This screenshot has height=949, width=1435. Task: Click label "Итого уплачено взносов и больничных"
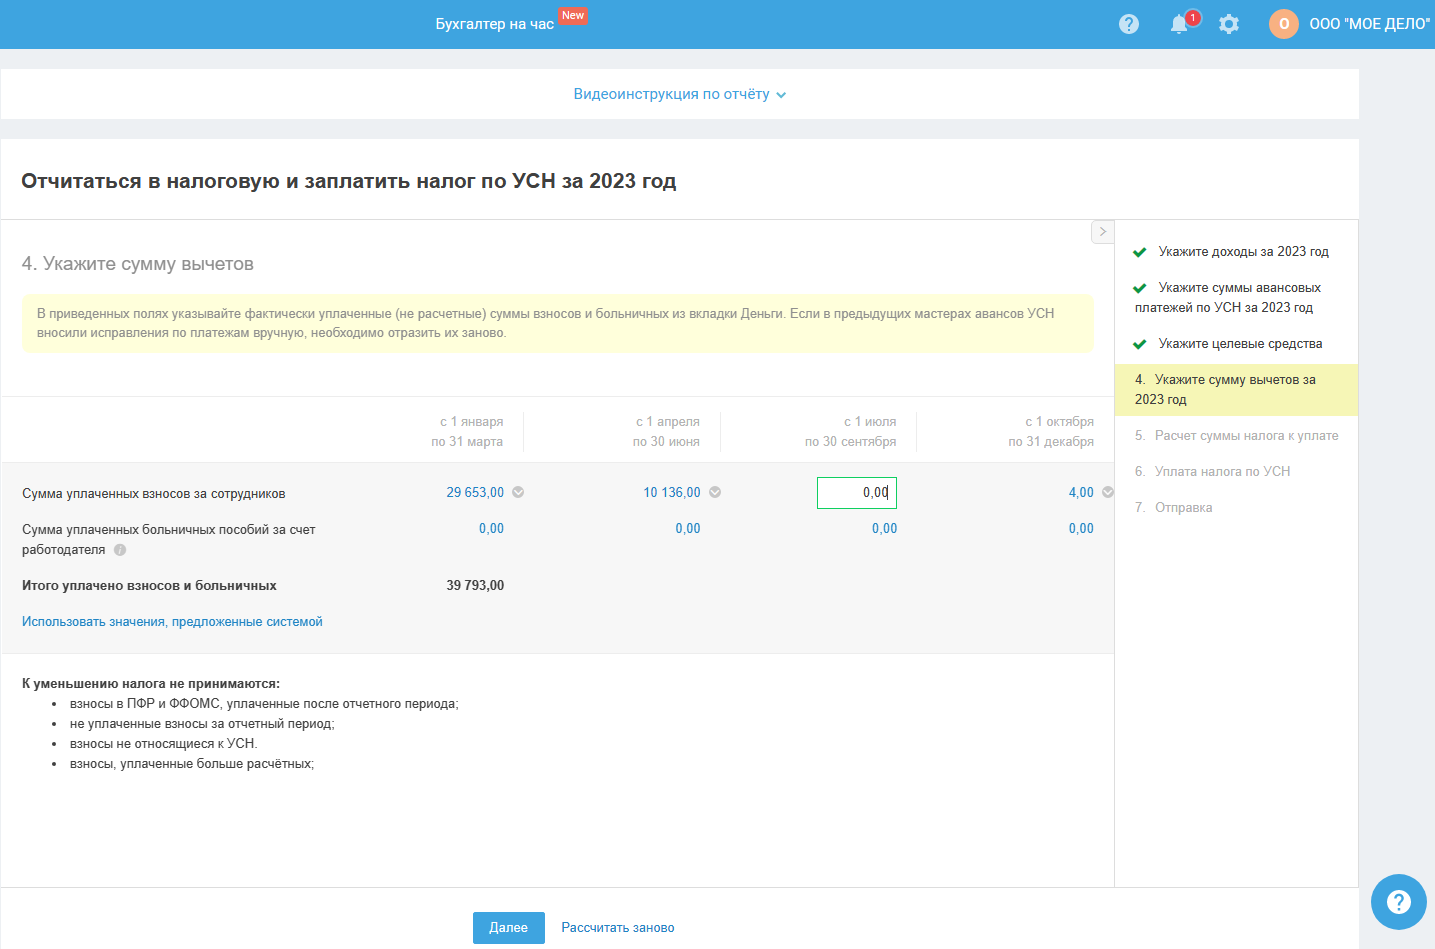149,586
